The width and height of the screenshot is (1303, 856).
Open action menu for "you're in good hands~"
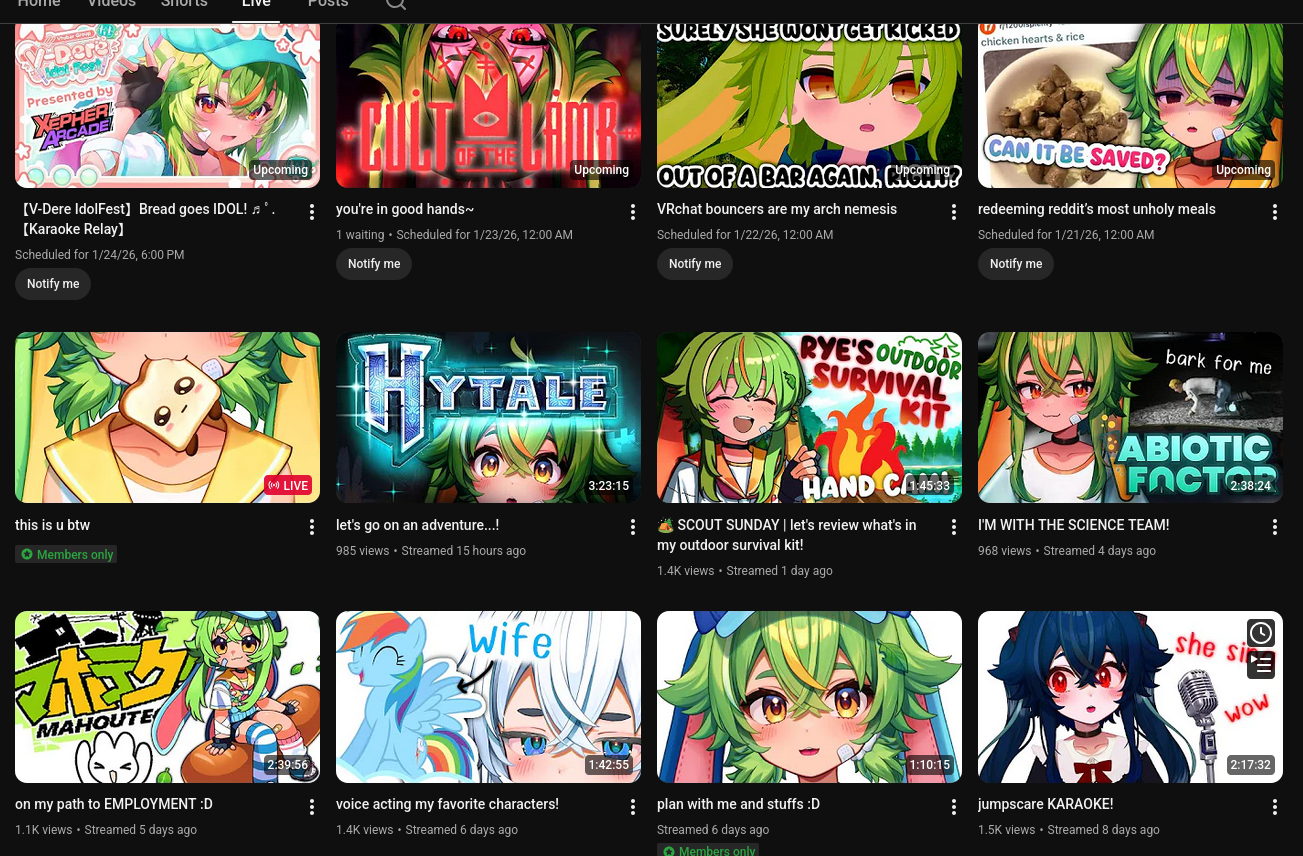point(633,212)
